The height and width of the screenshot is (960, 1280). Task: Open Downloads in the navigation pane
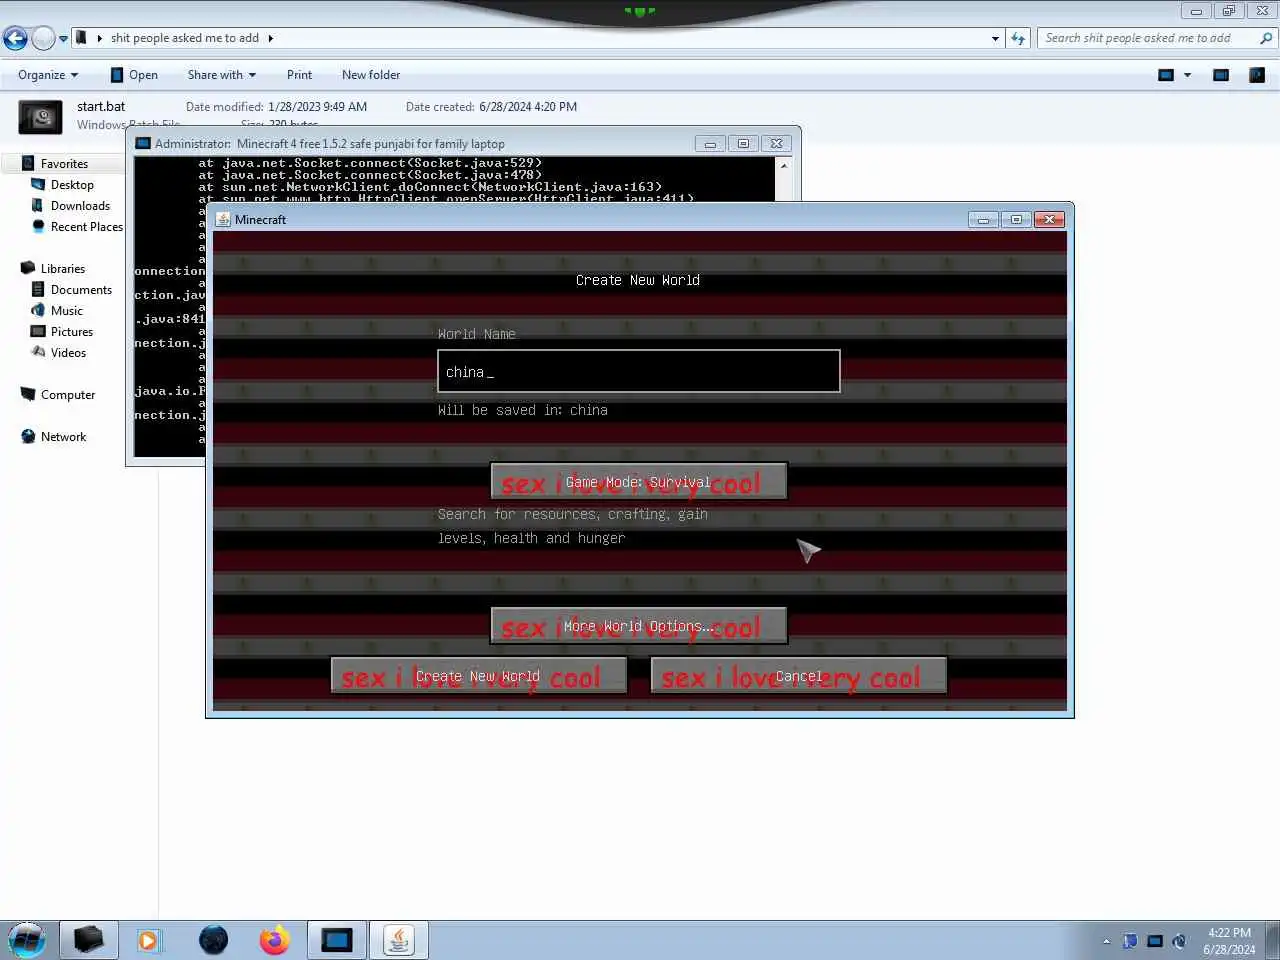(80, 206)
